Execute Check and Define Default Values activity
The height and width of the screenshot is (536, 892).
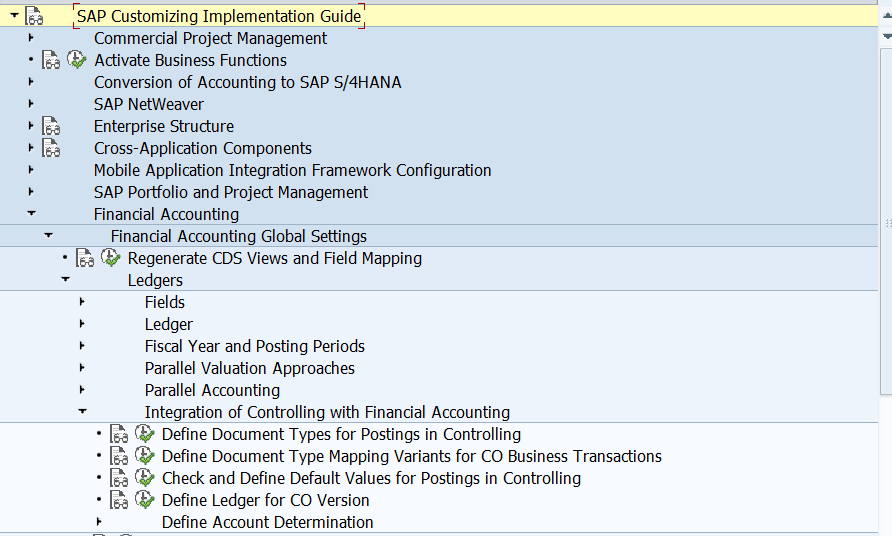click(x=144, y=477)
